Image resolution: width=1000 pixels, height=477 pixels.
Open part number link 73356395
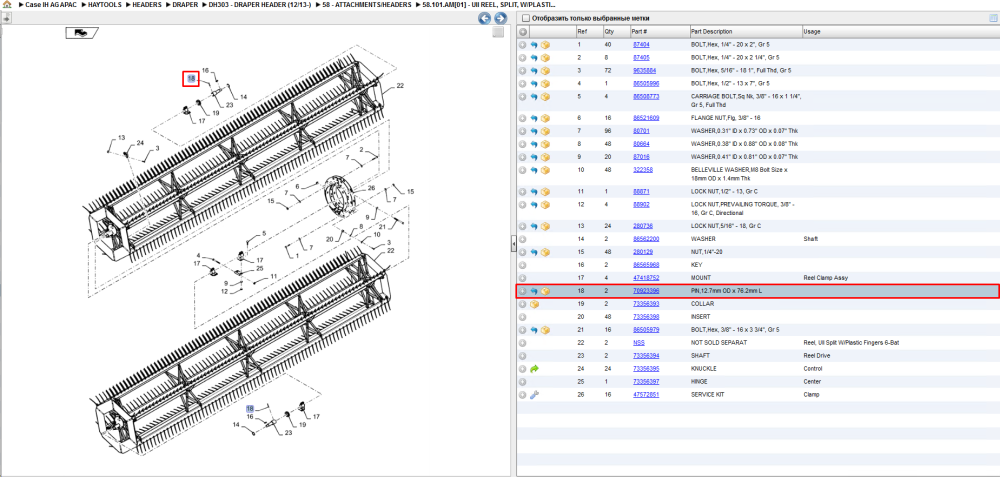[x=645, y=369]
